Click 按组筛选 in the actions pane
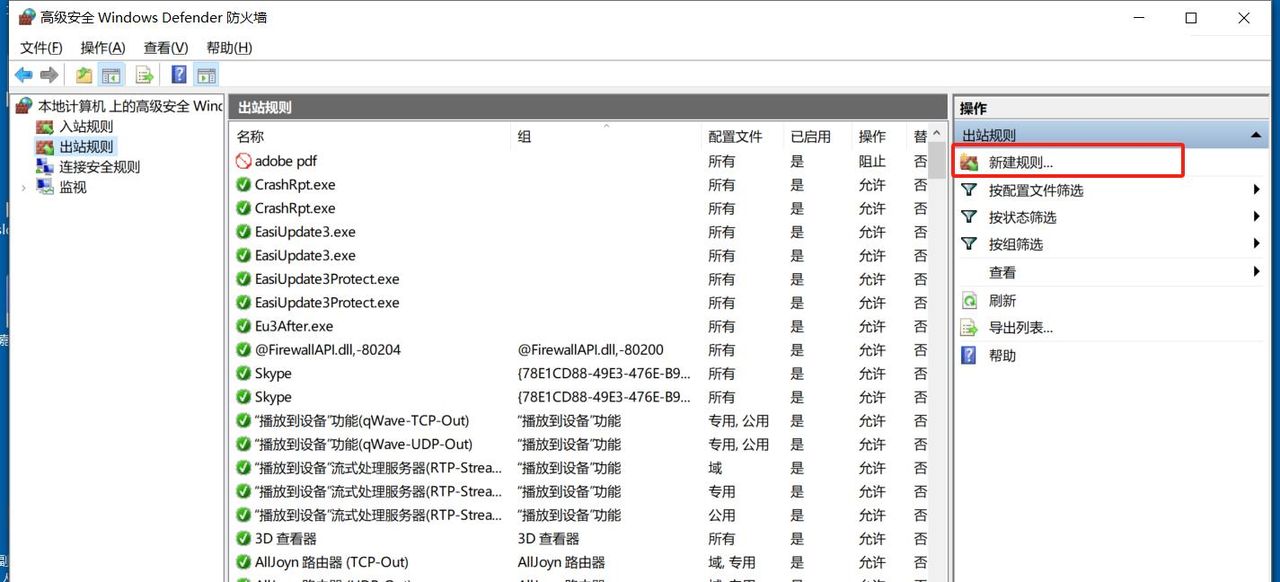This screenshot has width=1280, height=582. pyautogui.click(x=1016, y=244)
